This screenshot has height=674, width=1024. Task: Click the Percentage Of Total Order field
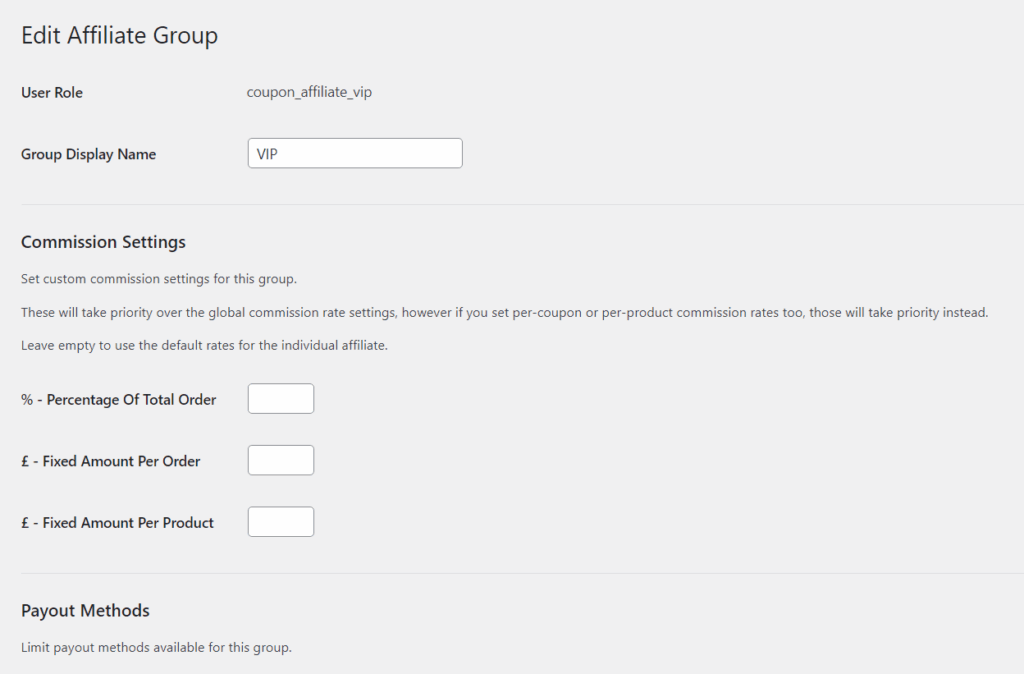[x=281, y=398]
